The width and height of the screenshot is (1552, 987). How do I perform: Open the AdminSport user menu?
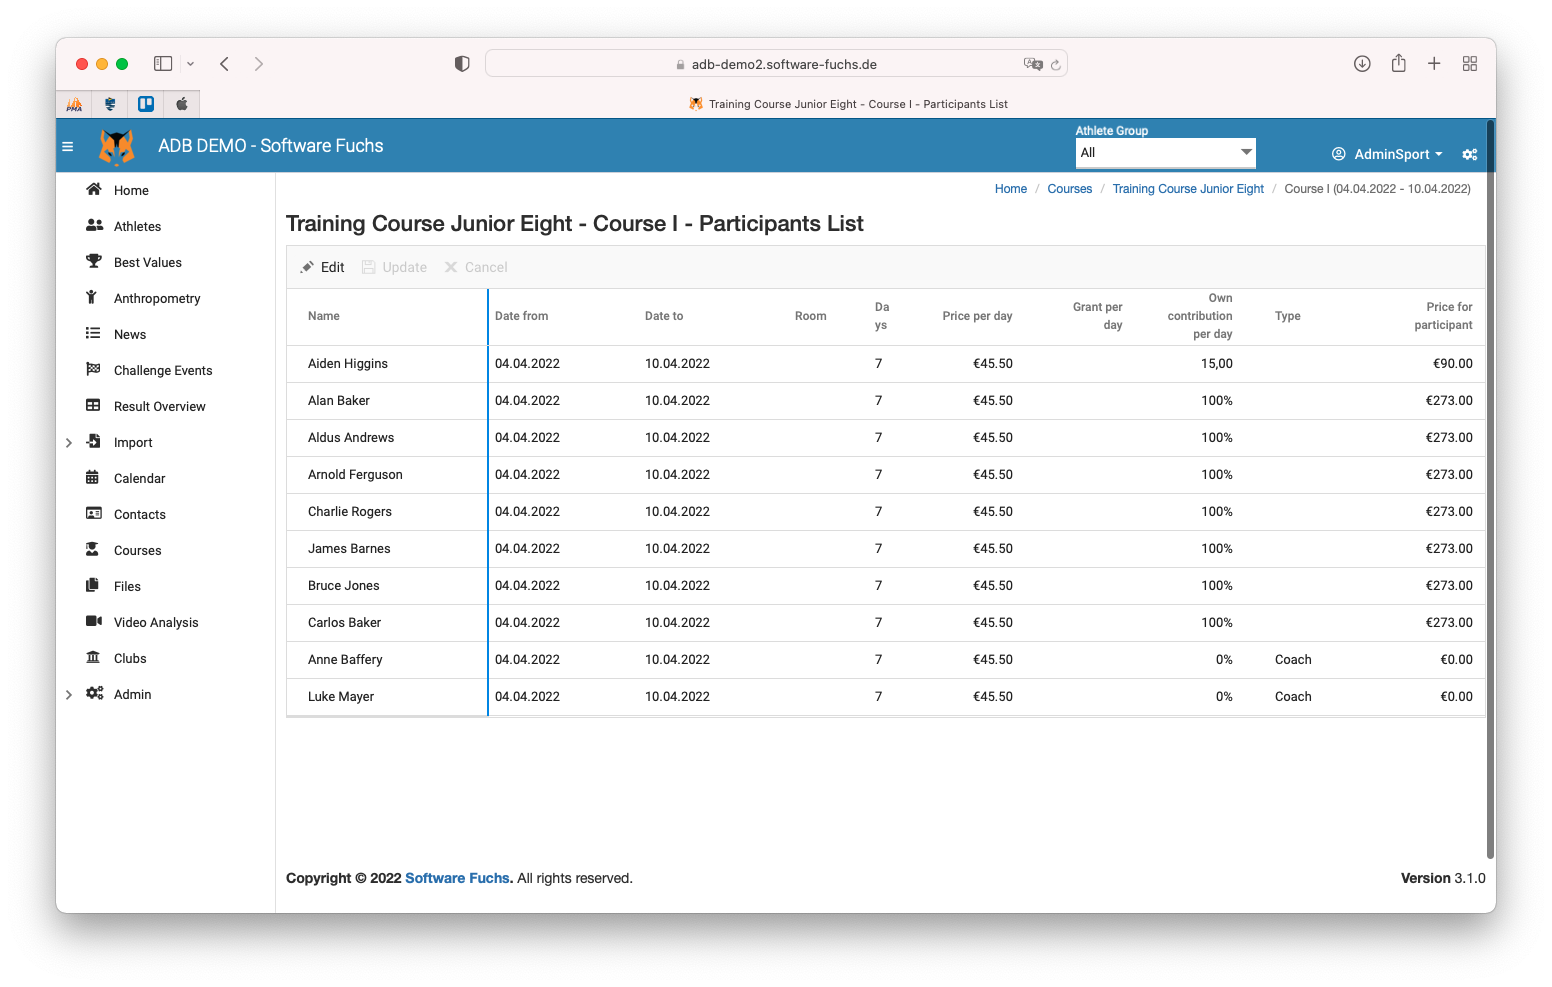(1387, 155)
